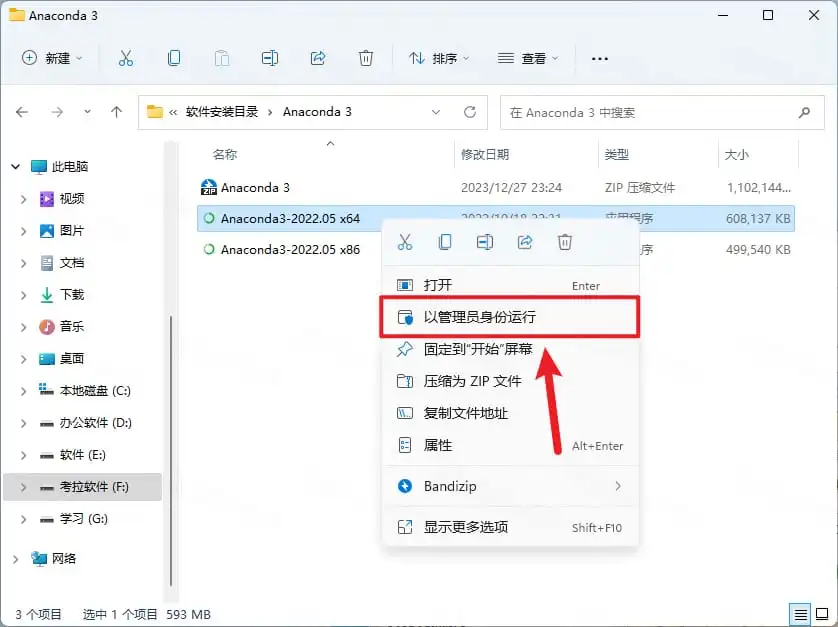Sort by the 类型 column header

pos(616,154)
